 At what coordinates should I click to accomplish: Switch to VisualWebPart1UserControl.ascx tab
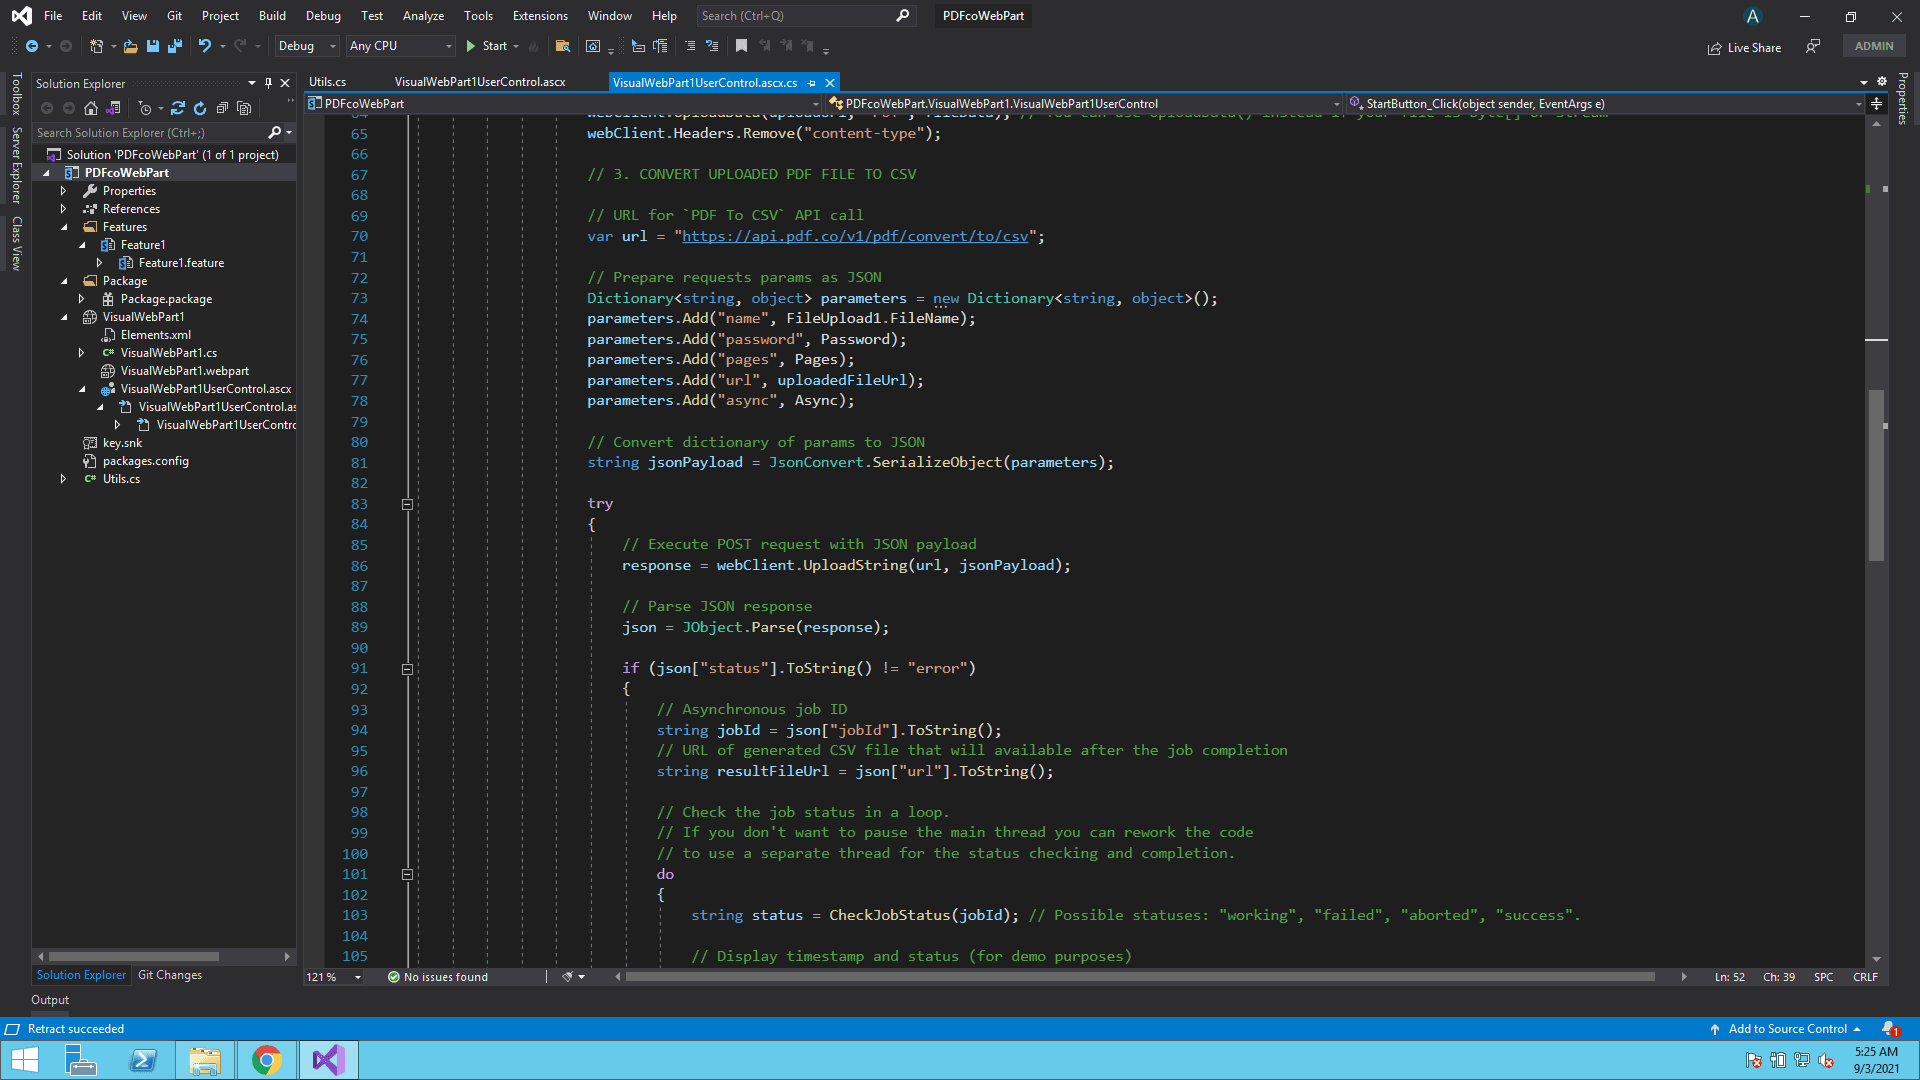(480, 82)
